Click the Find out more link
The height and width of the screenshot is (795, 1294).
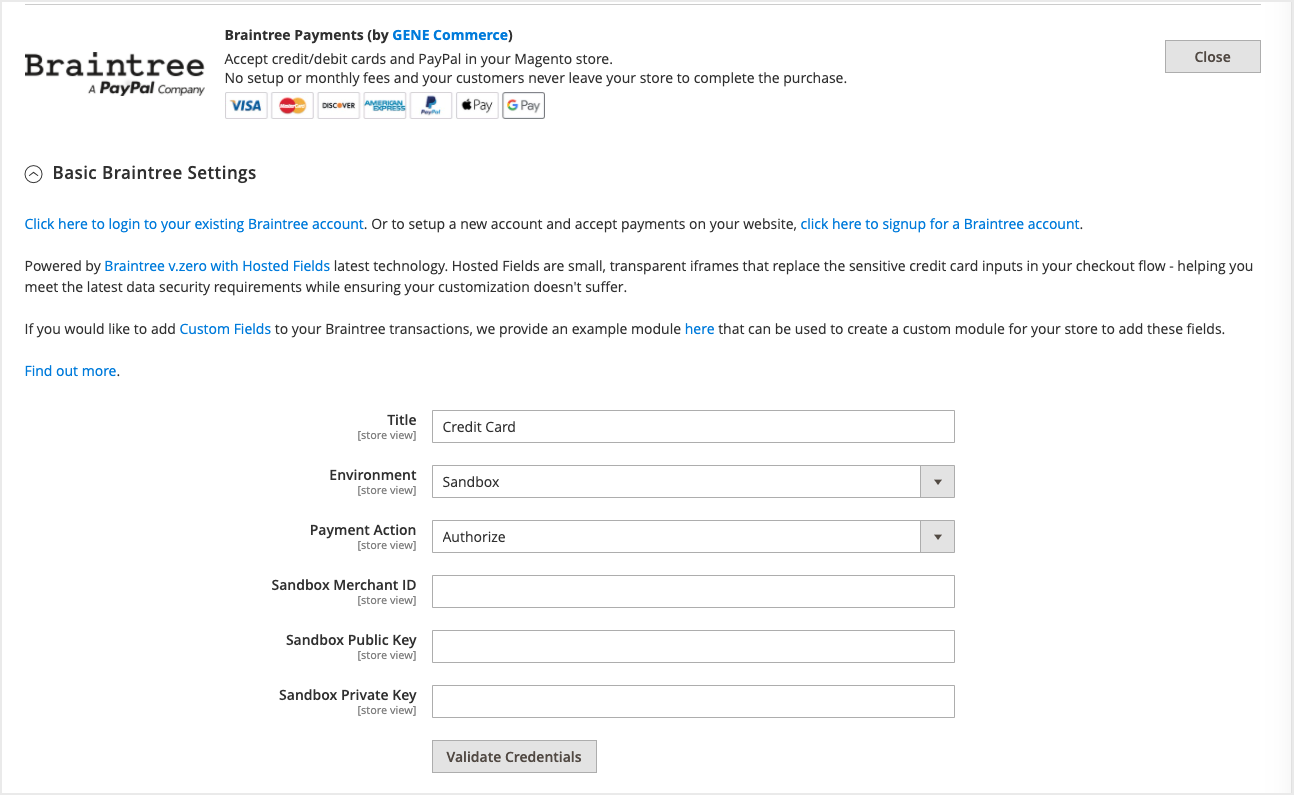[x=71, y=371]
